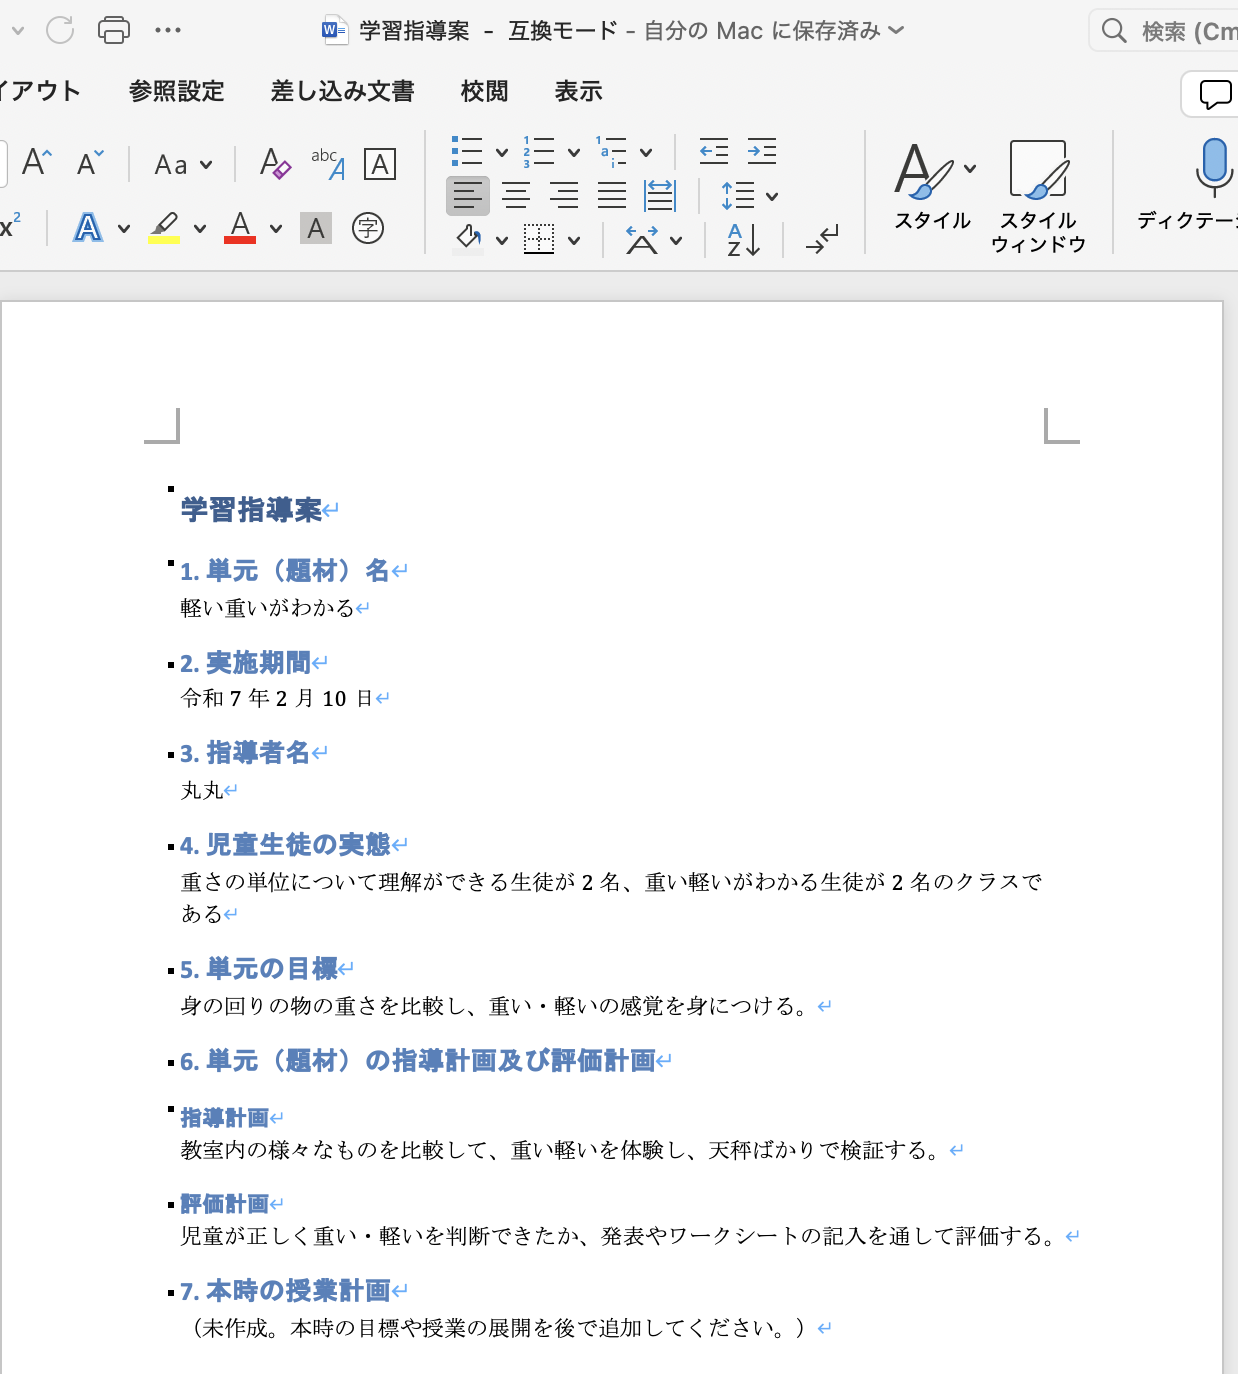The image size is (1238, 1374).
Task: Click the Sort A-Z icon
Action: pyautogui.click(x=741, y=239)
